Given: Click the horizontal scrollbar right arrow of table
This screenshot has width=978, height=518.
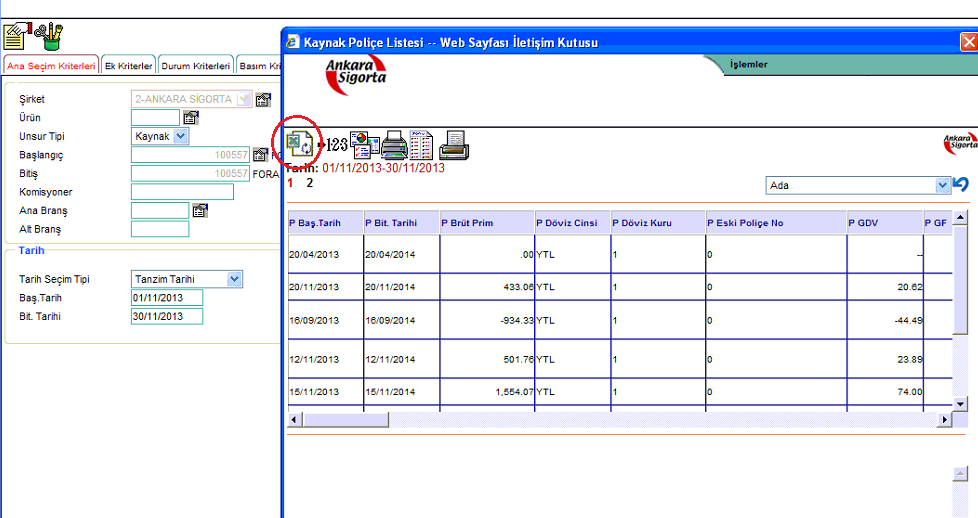Looking at the screenshot, I should [x=945, y=421].
